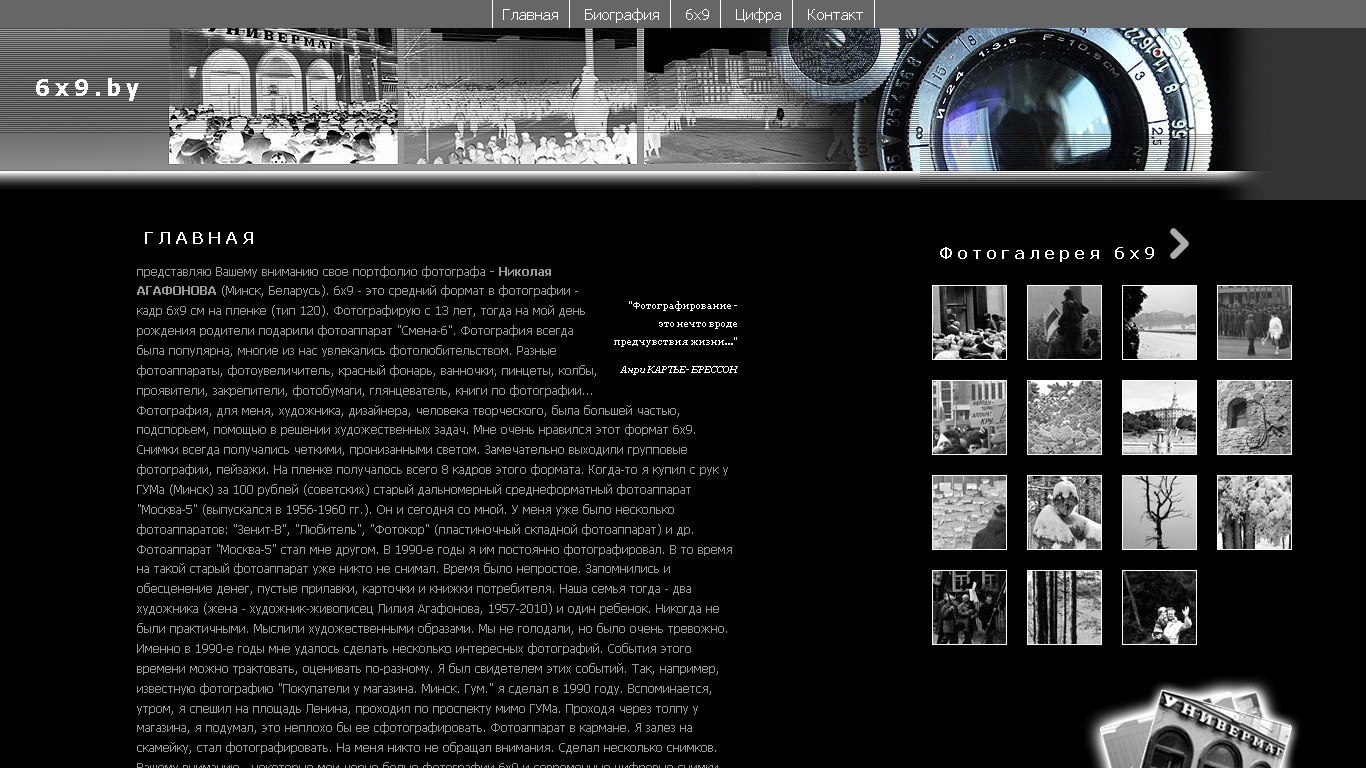Open the Фотогалерея 6x9 heading link
The image size is (1366, 768).
1047,254
